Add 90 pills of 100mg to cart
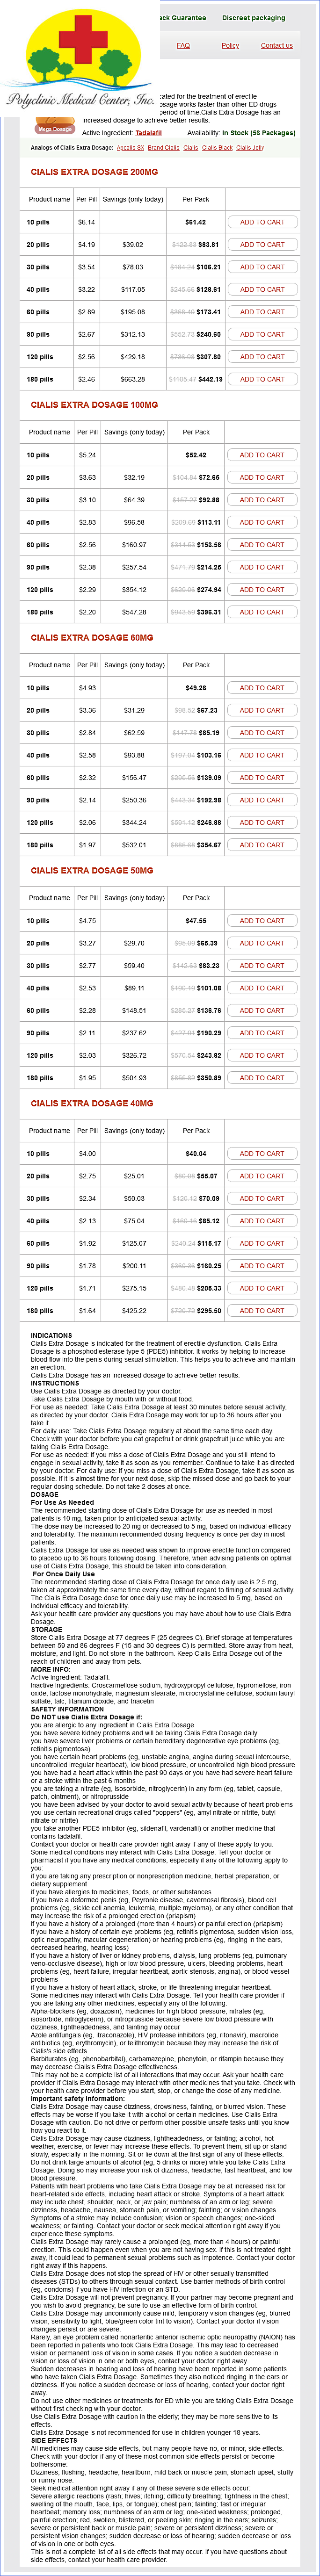 [x=262, y=567]
